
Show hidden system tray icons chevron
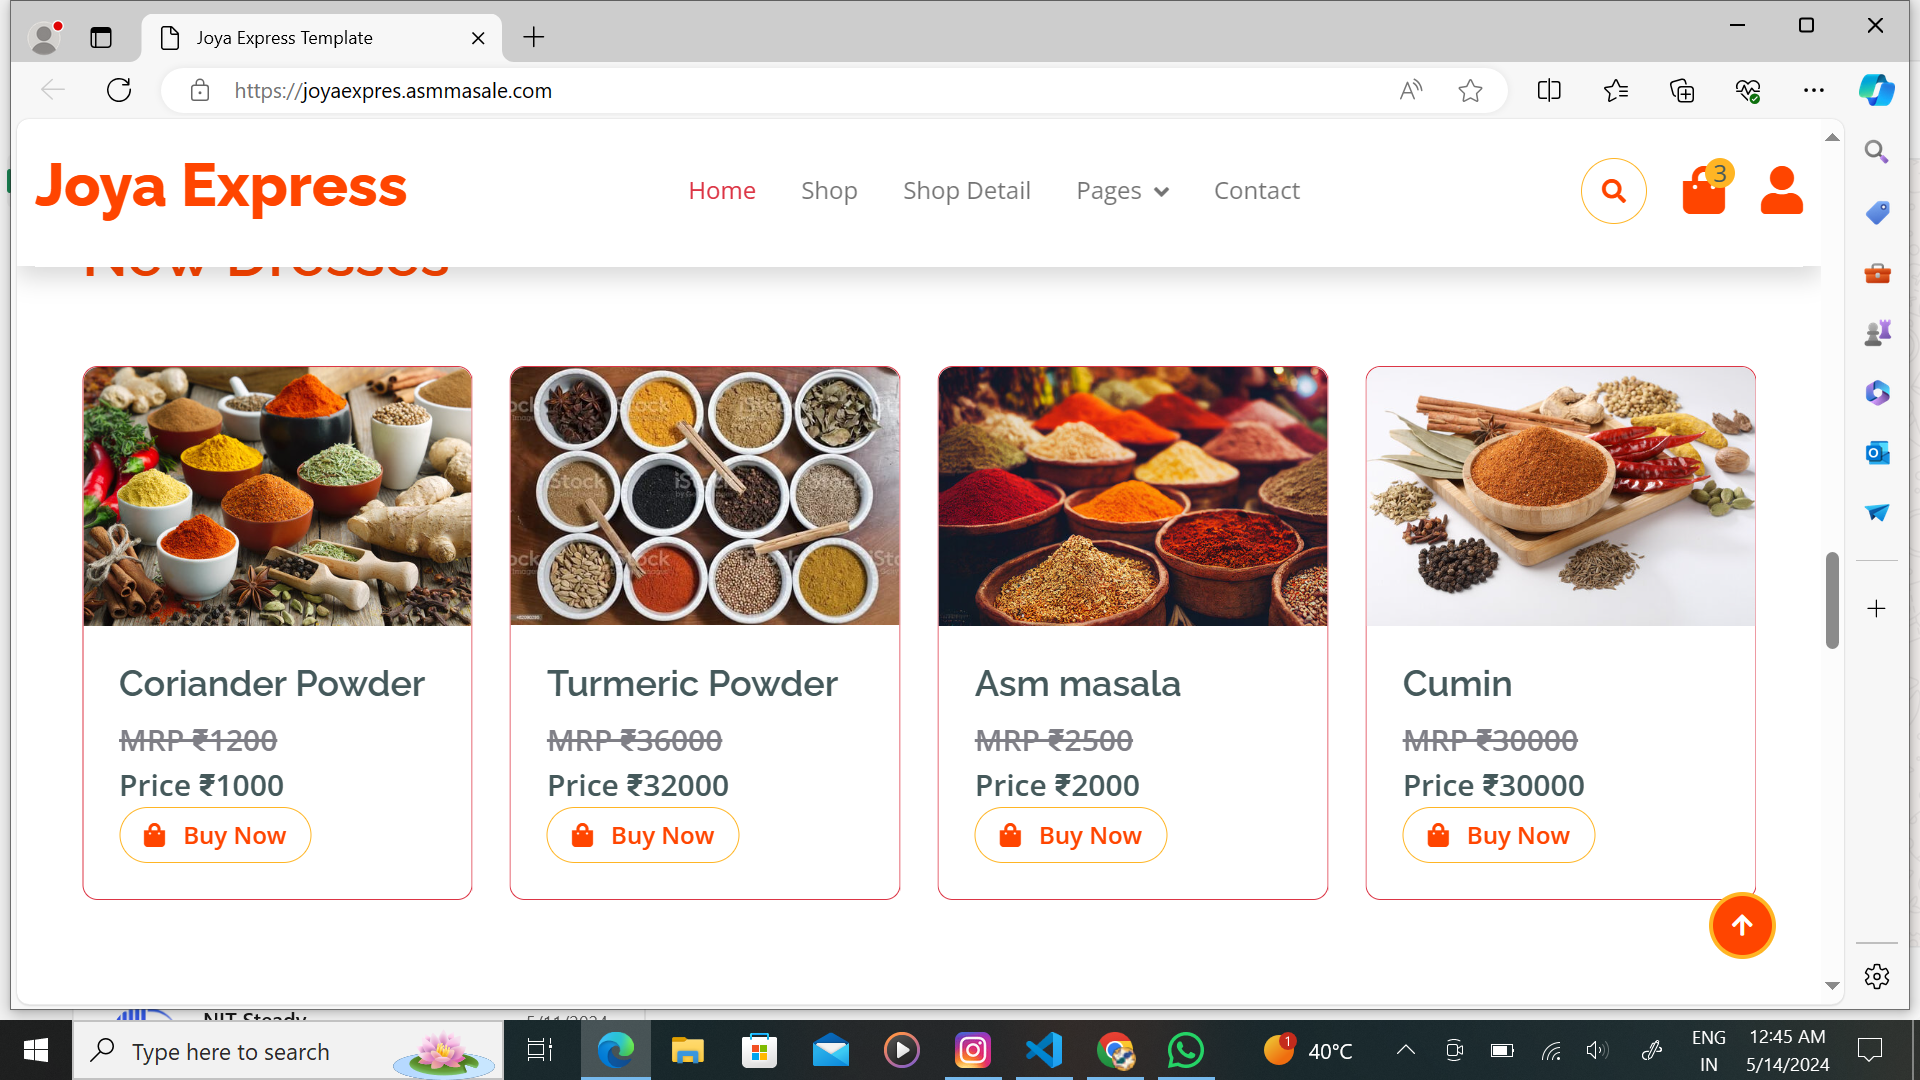tap(1405, 1050)
